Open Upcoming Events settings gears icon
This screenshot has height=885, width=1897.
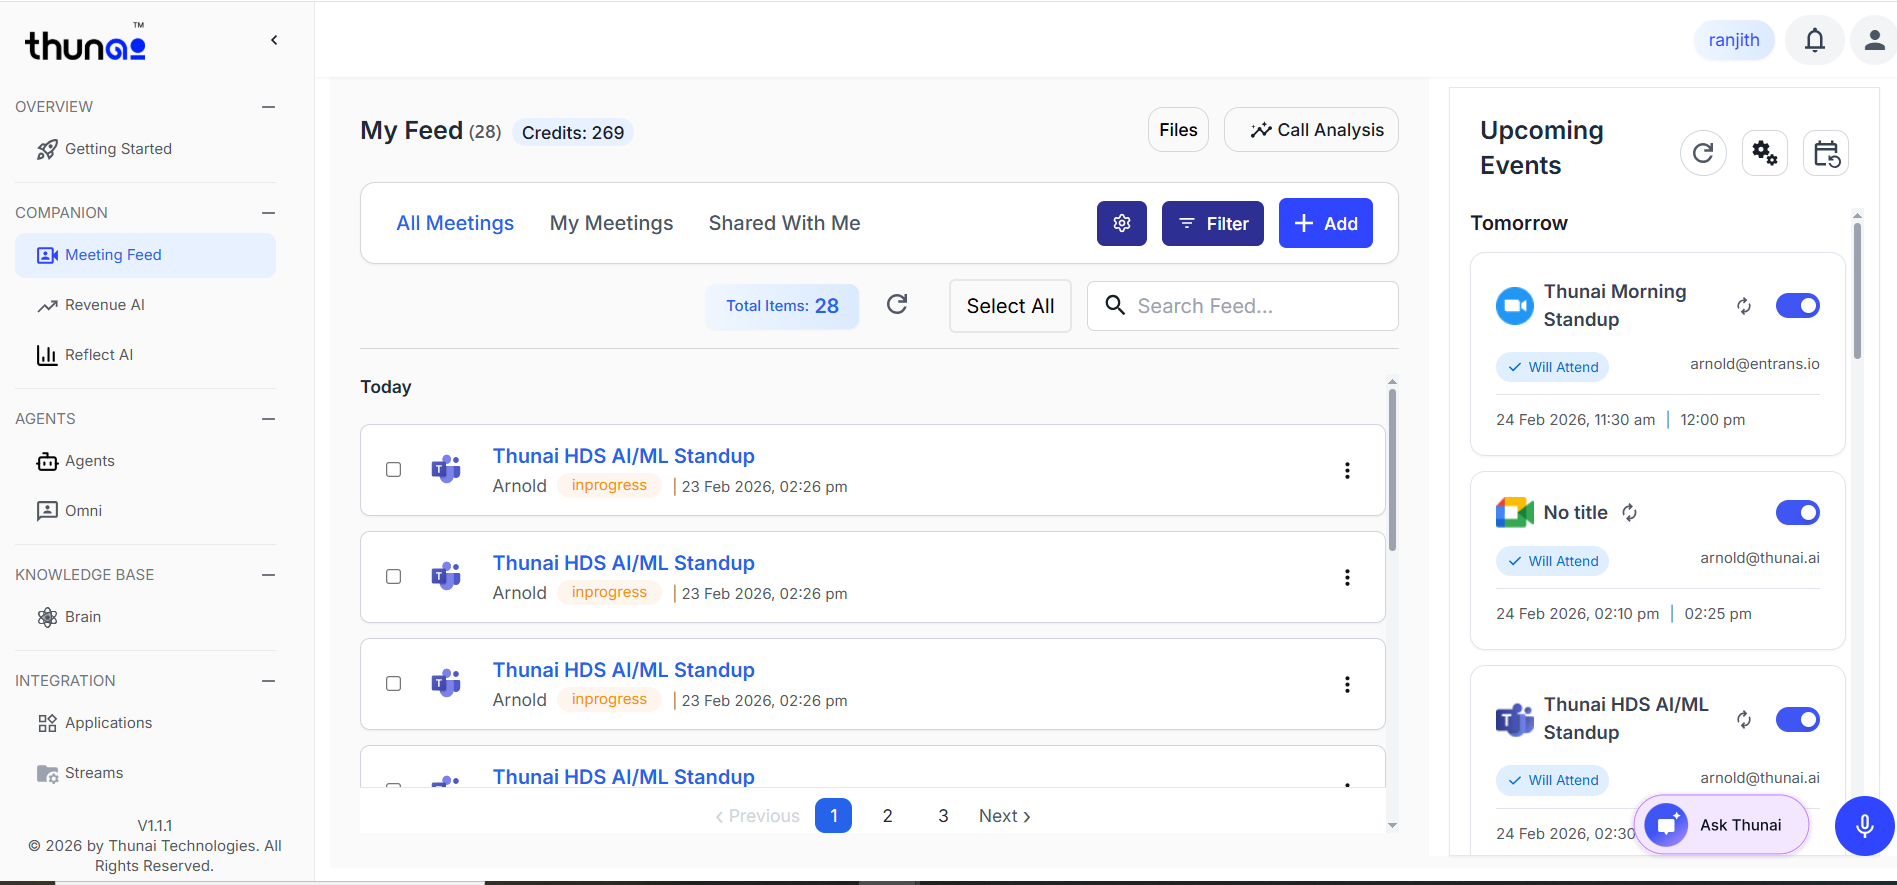click(1765, 153)
